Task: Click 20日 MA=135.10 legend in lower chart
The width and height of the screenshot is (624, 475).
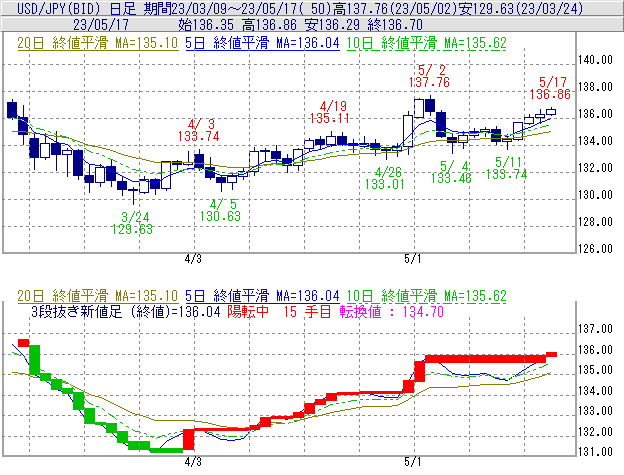Action: click(x=94, y=296)
